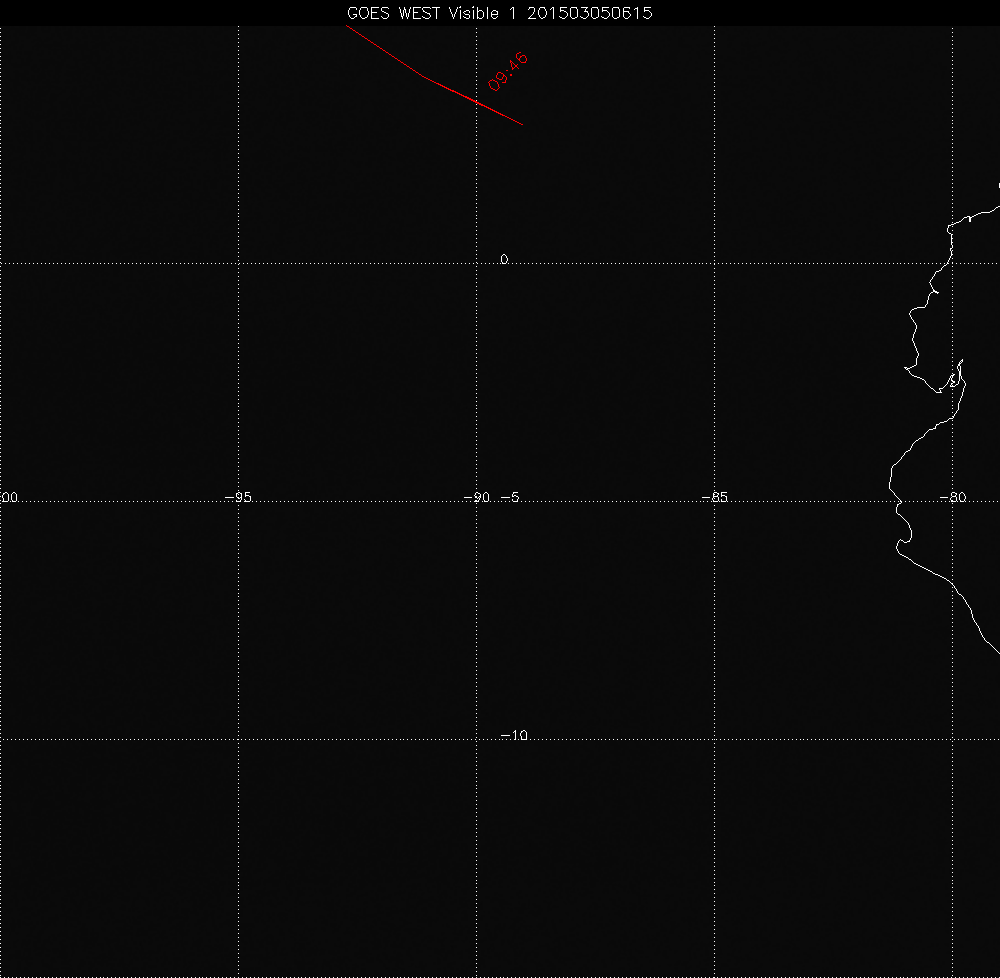The width and height of the screenshot is (1000, 978).
Task: Click the latitude label -5
Action: coord(510,497)
